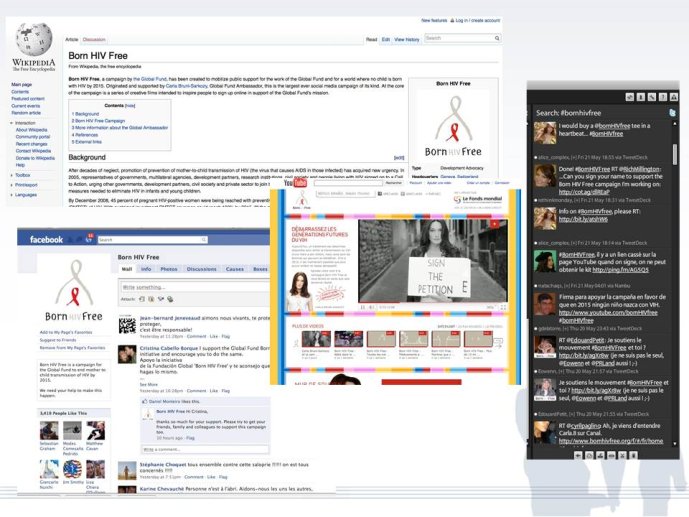Expand the Toolbox section in Wikipedia sidebar

[22, 175]
